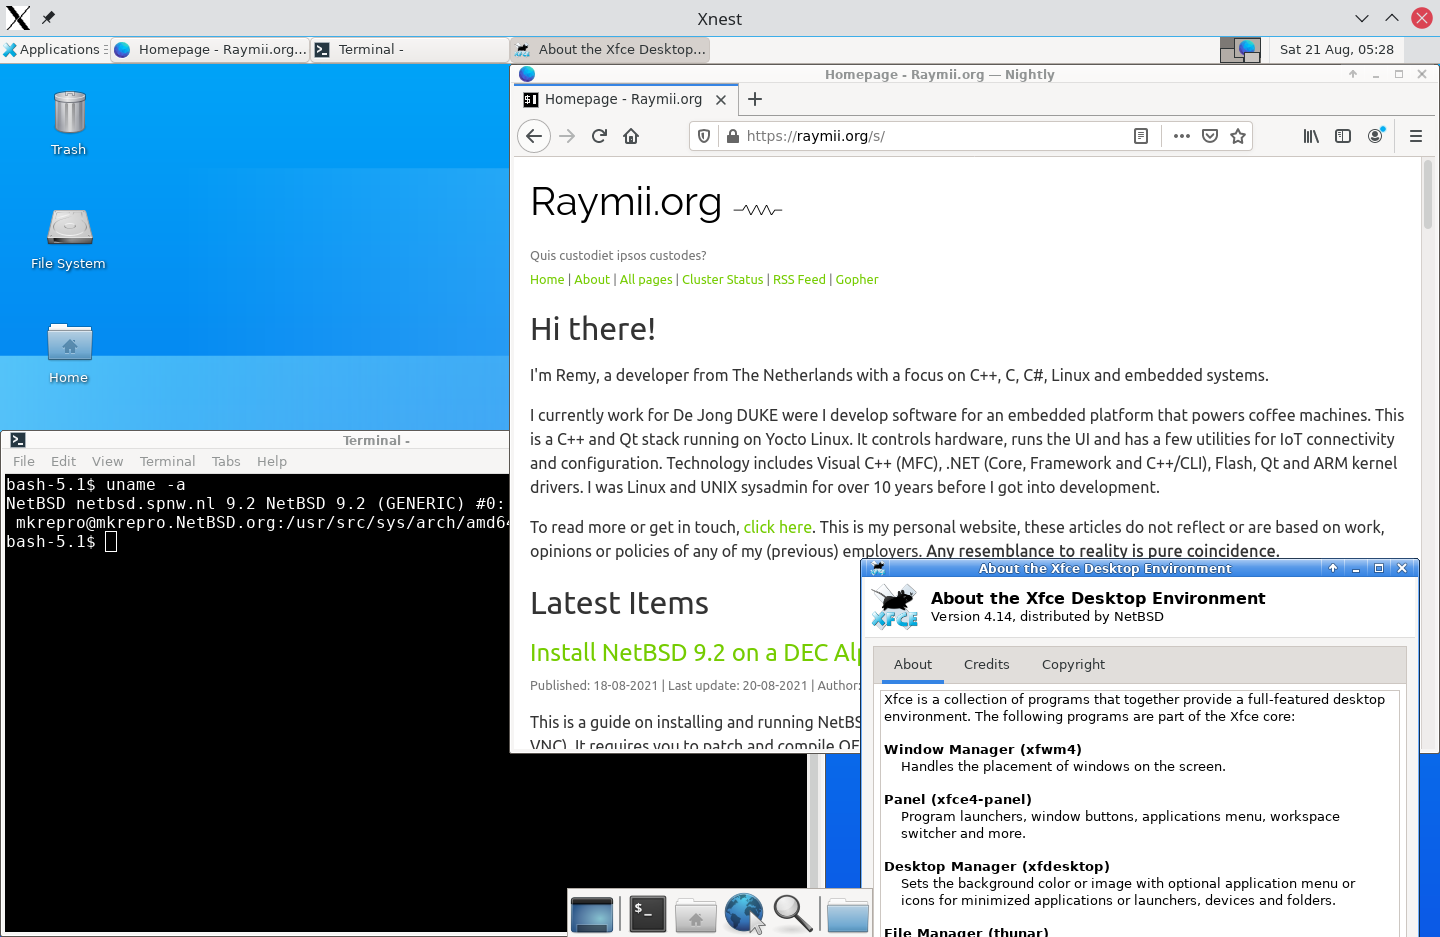Reload the Raymii.org page
This screenshot has height=937, width=1440.
point(599,136)
